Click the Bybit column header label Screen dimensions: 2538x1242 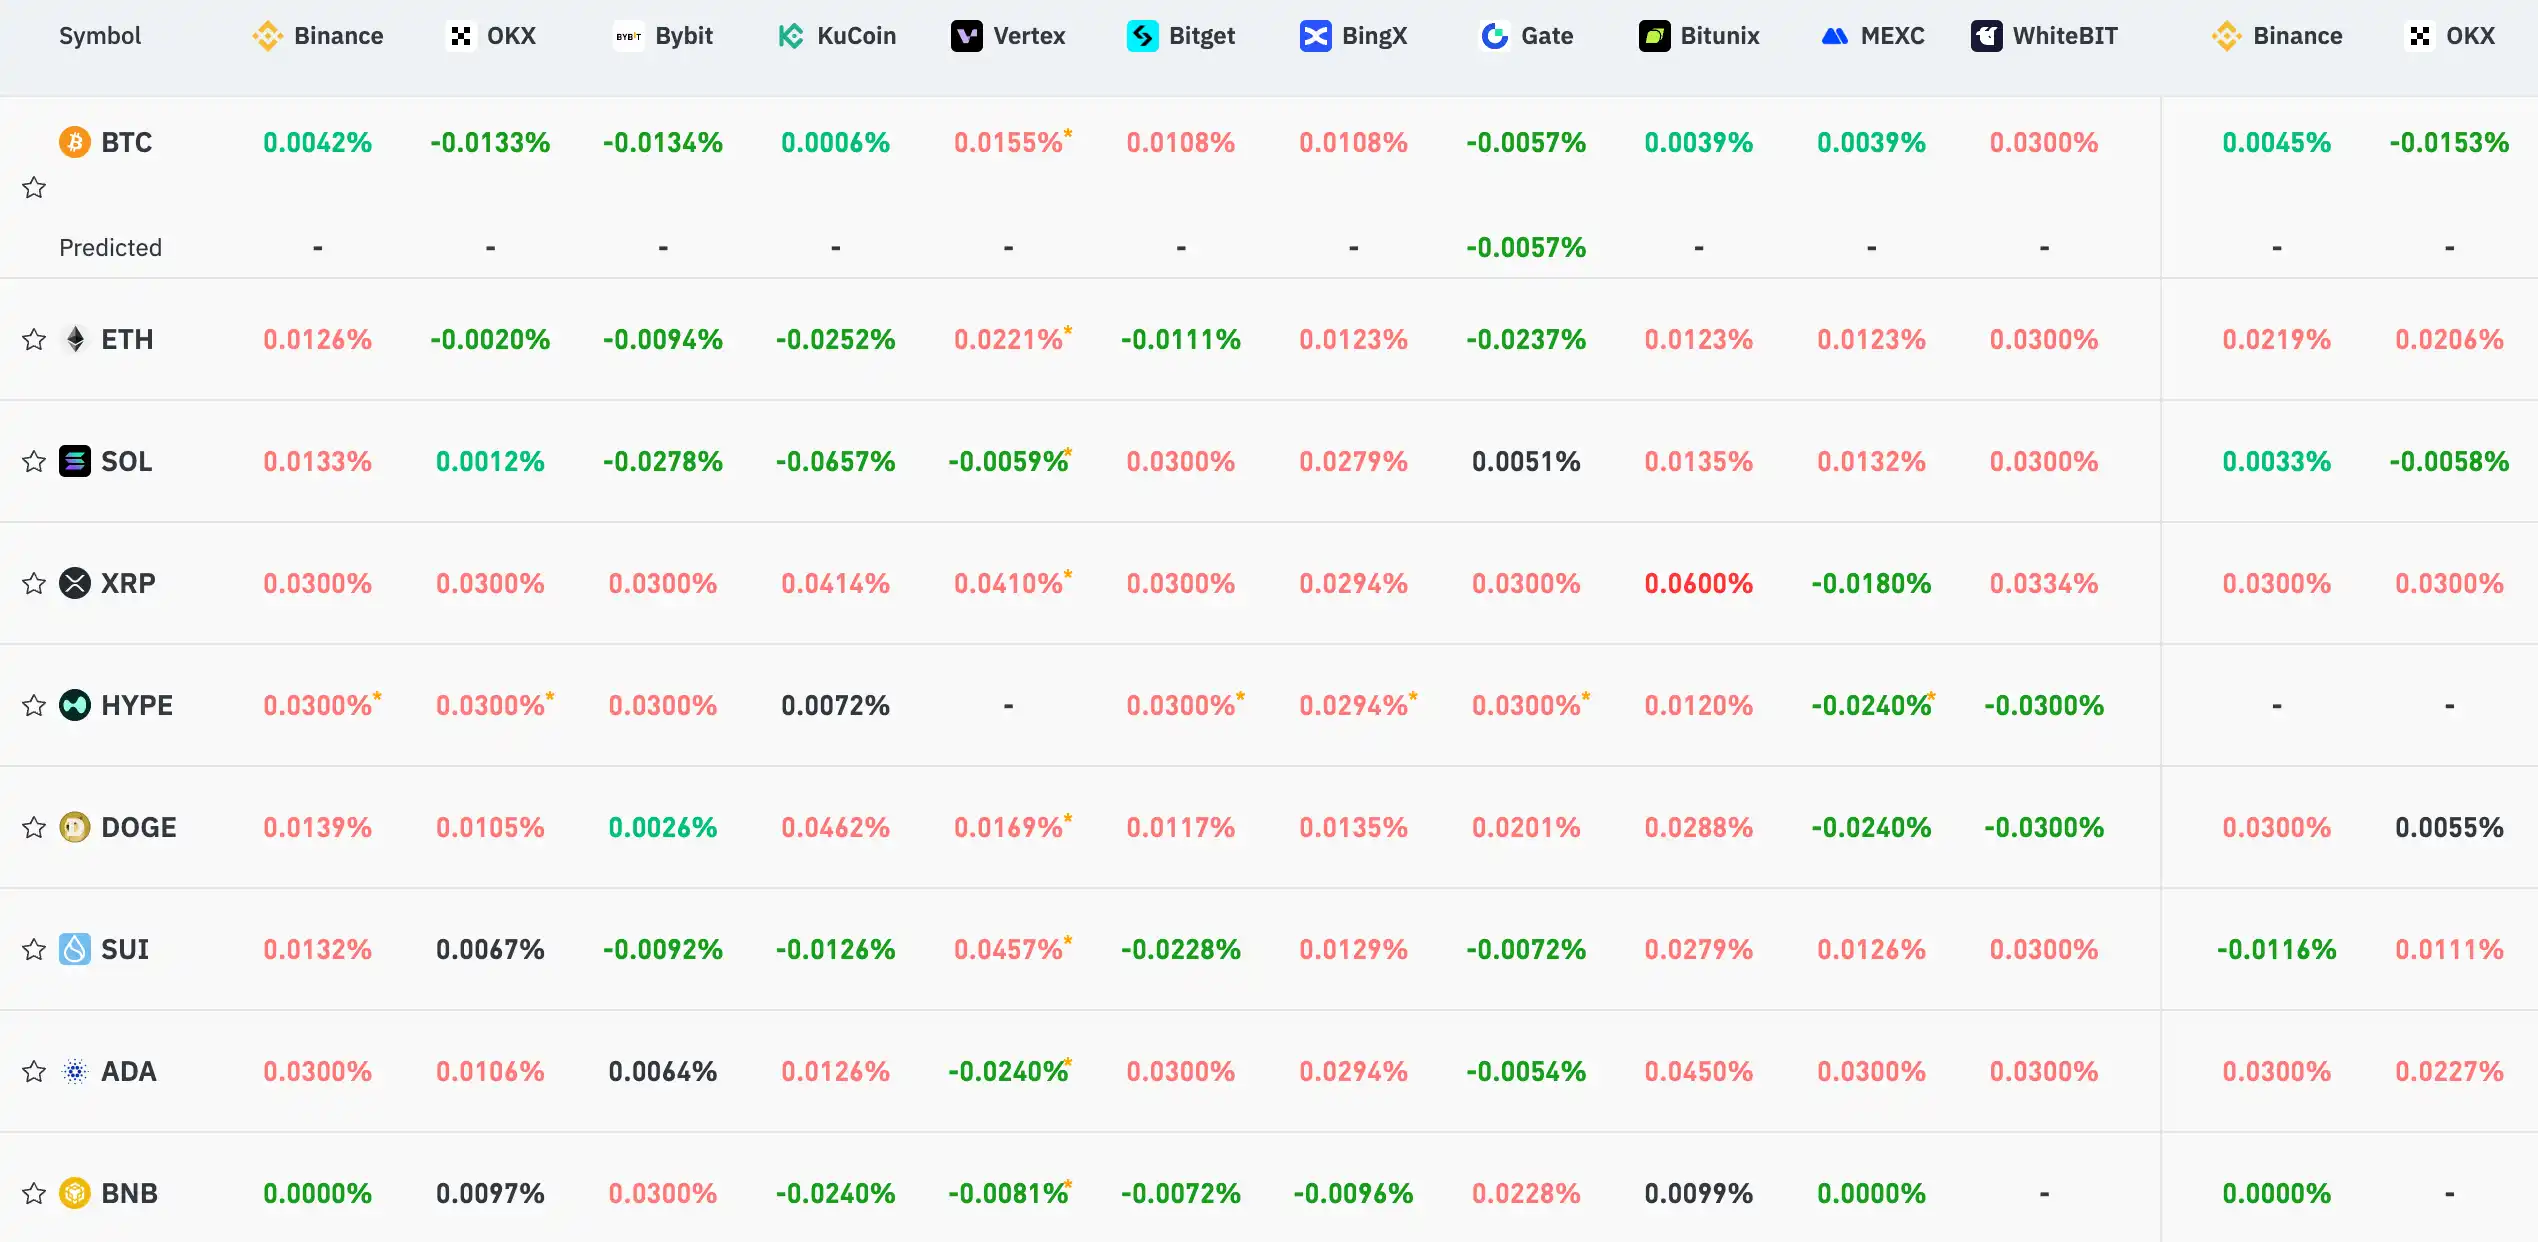[684, 36]
